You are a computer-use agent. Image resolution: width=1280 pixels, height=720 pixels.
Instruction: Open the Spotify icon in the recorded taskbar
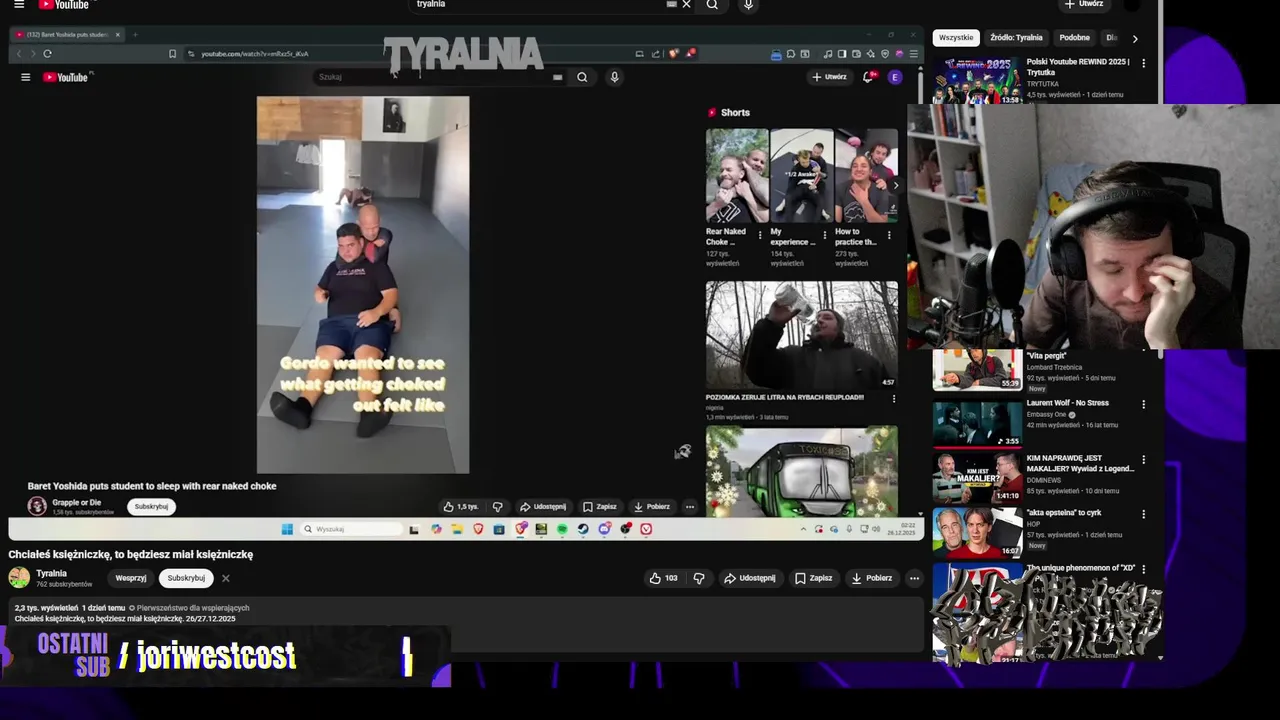[562, 529]
